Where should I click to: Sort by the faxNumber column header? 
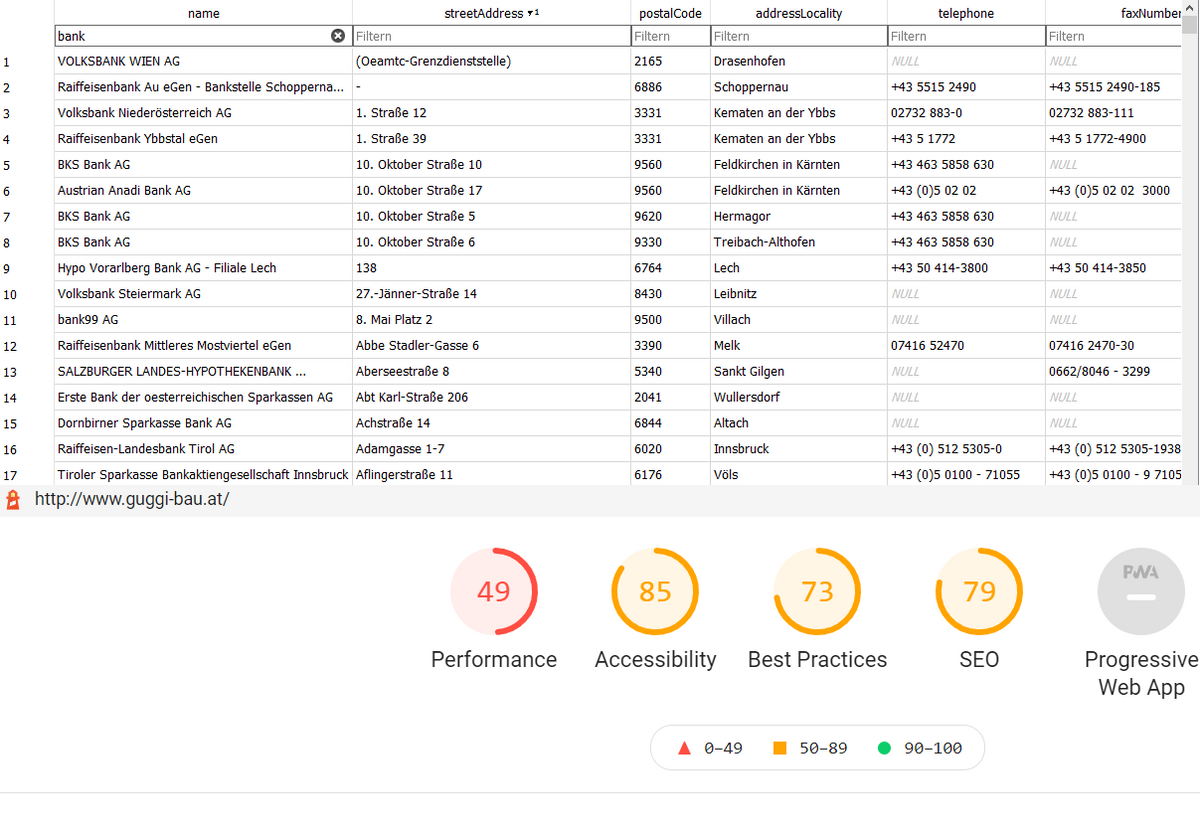coord(1114,13)
